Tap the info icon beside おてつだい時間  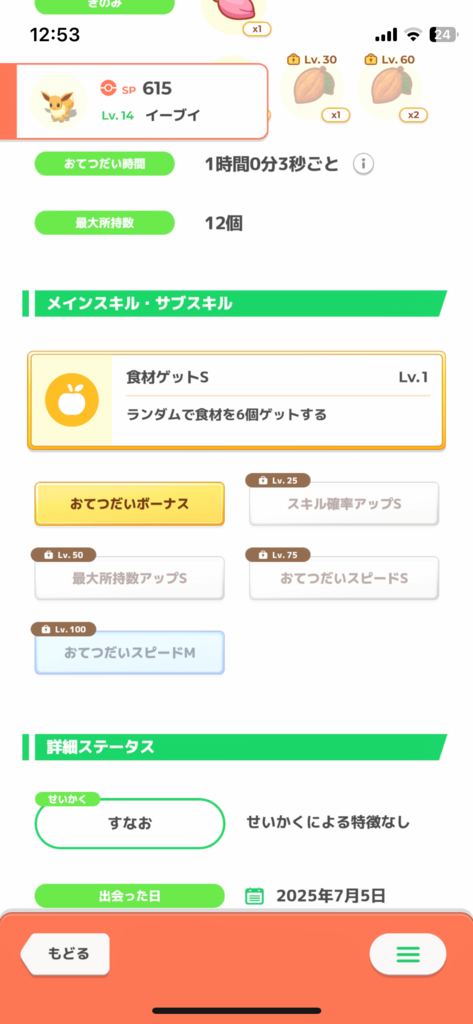pos(363,165)
